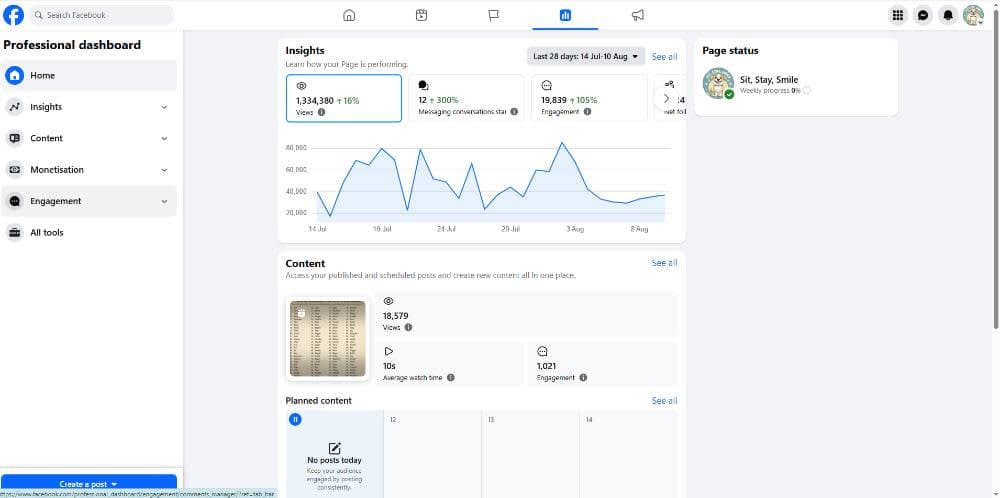Open All tools in the sidebar
The image size is (1000, 498).
point(89,233)
